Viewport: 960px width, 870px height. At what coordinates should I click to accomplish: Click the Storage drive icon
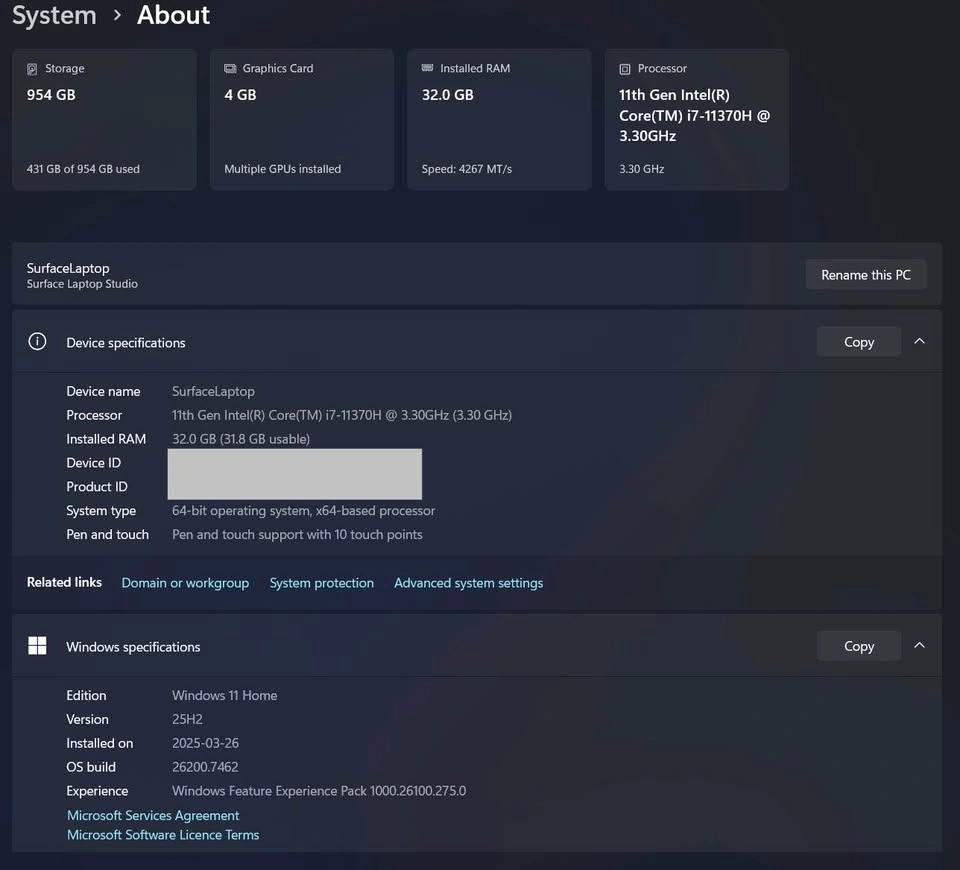[32, 69]
